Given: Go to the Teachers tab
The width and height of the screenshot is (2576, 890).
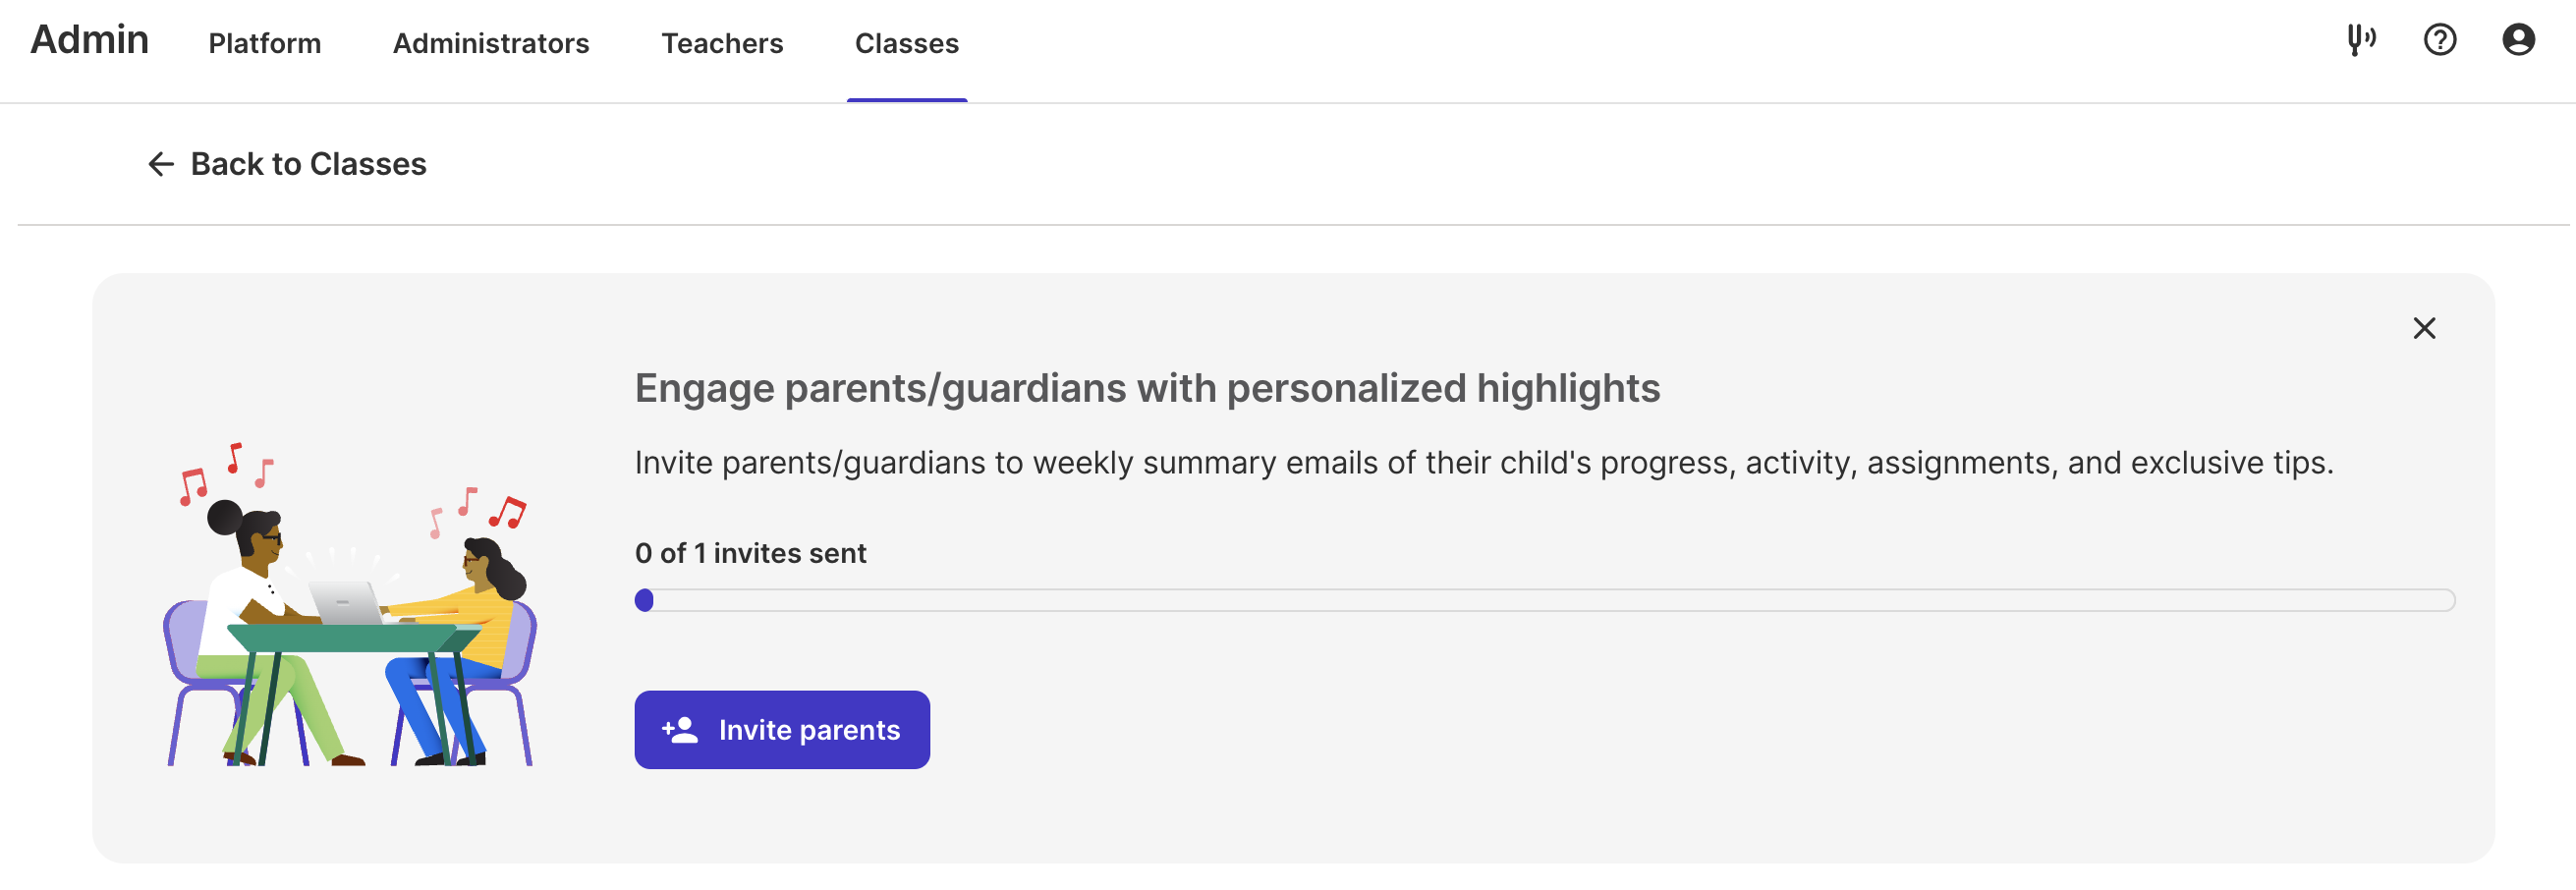Looking at the screenshot, I should 722,43.
